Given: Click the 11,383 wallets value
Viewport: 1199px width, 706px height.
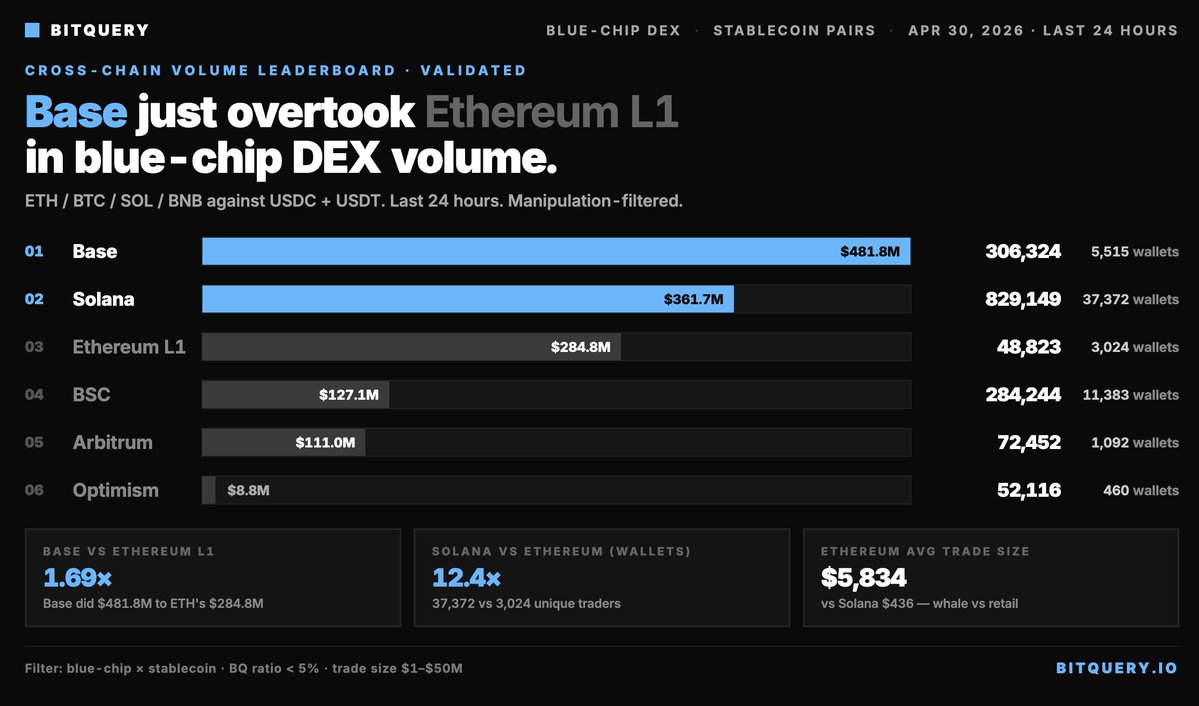Looking at the screenshot, I should click(1130, 395).
